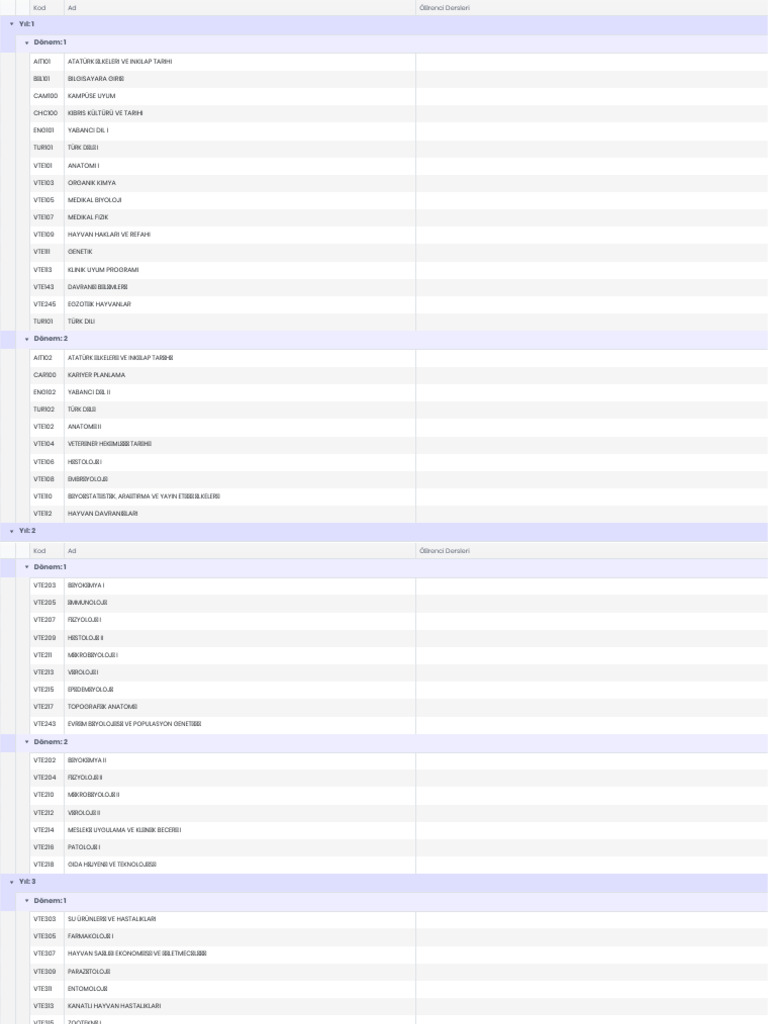Collapse Dönem:2 under Yıl:1
The height and width of the screenshot is (1024, 768).
27,339
